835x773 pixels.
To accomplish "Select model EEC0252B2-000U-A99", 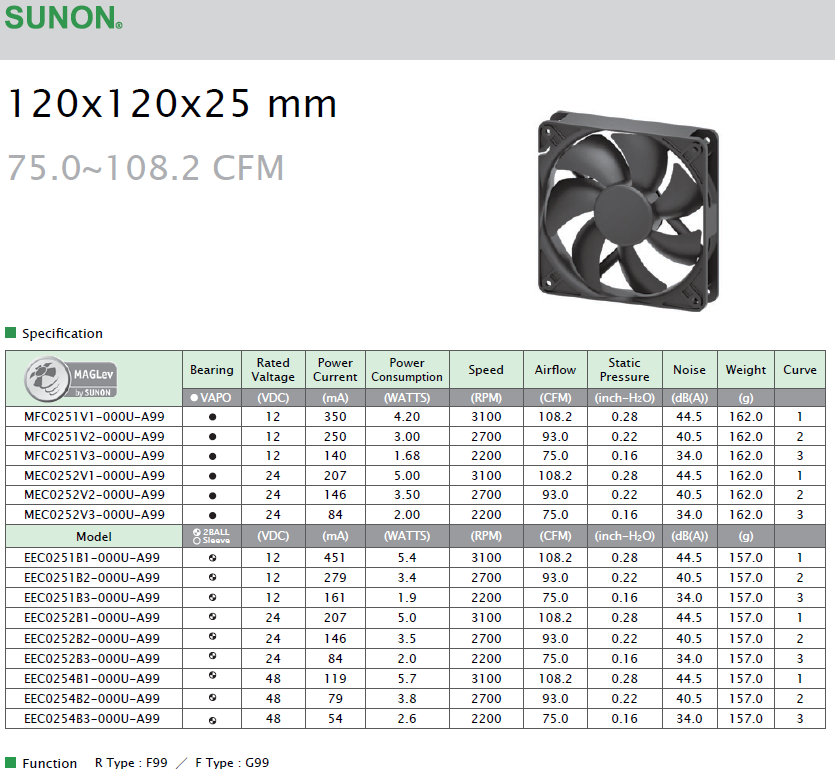I will 92,638.
